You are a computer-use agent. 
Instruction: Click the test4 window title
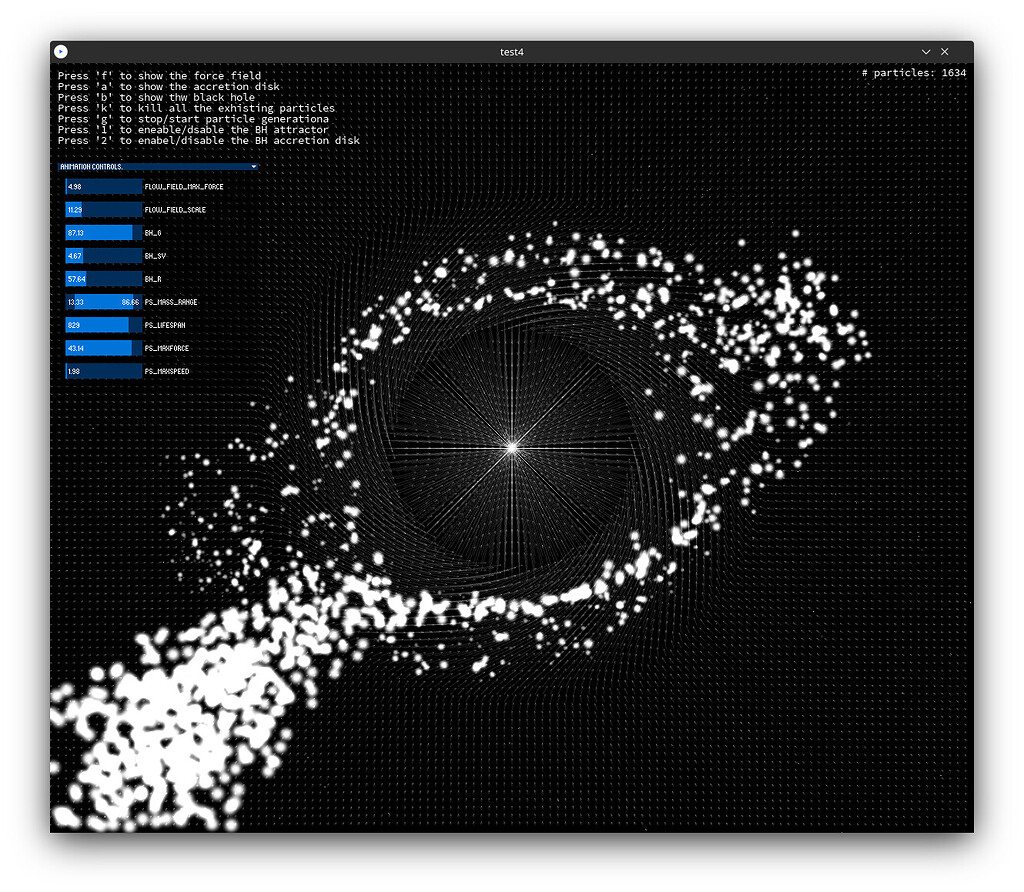pyautogui.click(x=511, y=51)
